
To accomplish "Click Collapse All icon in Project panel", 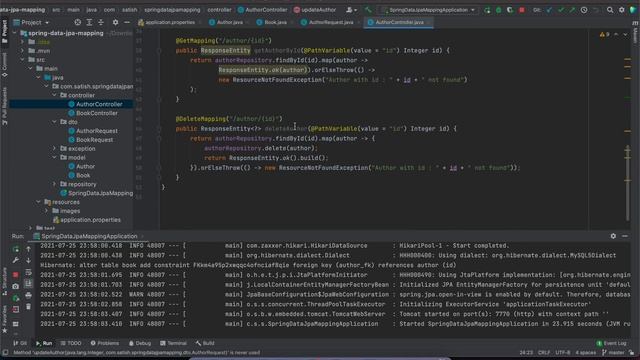I will point(101,22).
